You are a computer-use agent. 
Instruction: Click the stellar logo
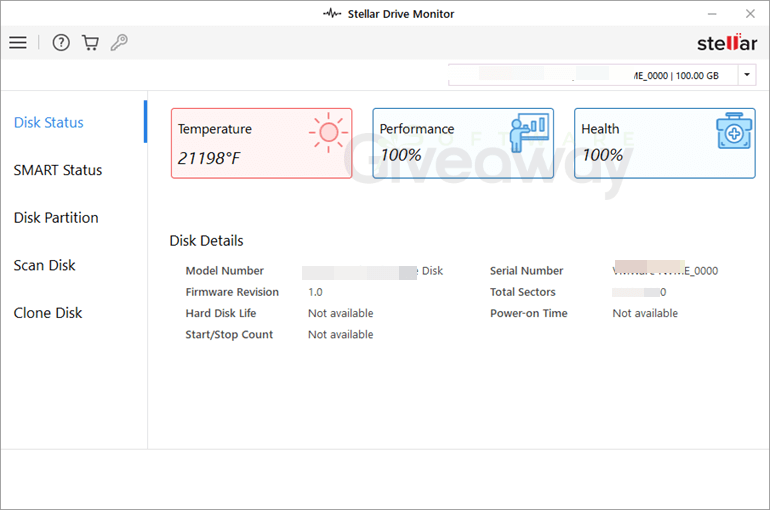727,43
